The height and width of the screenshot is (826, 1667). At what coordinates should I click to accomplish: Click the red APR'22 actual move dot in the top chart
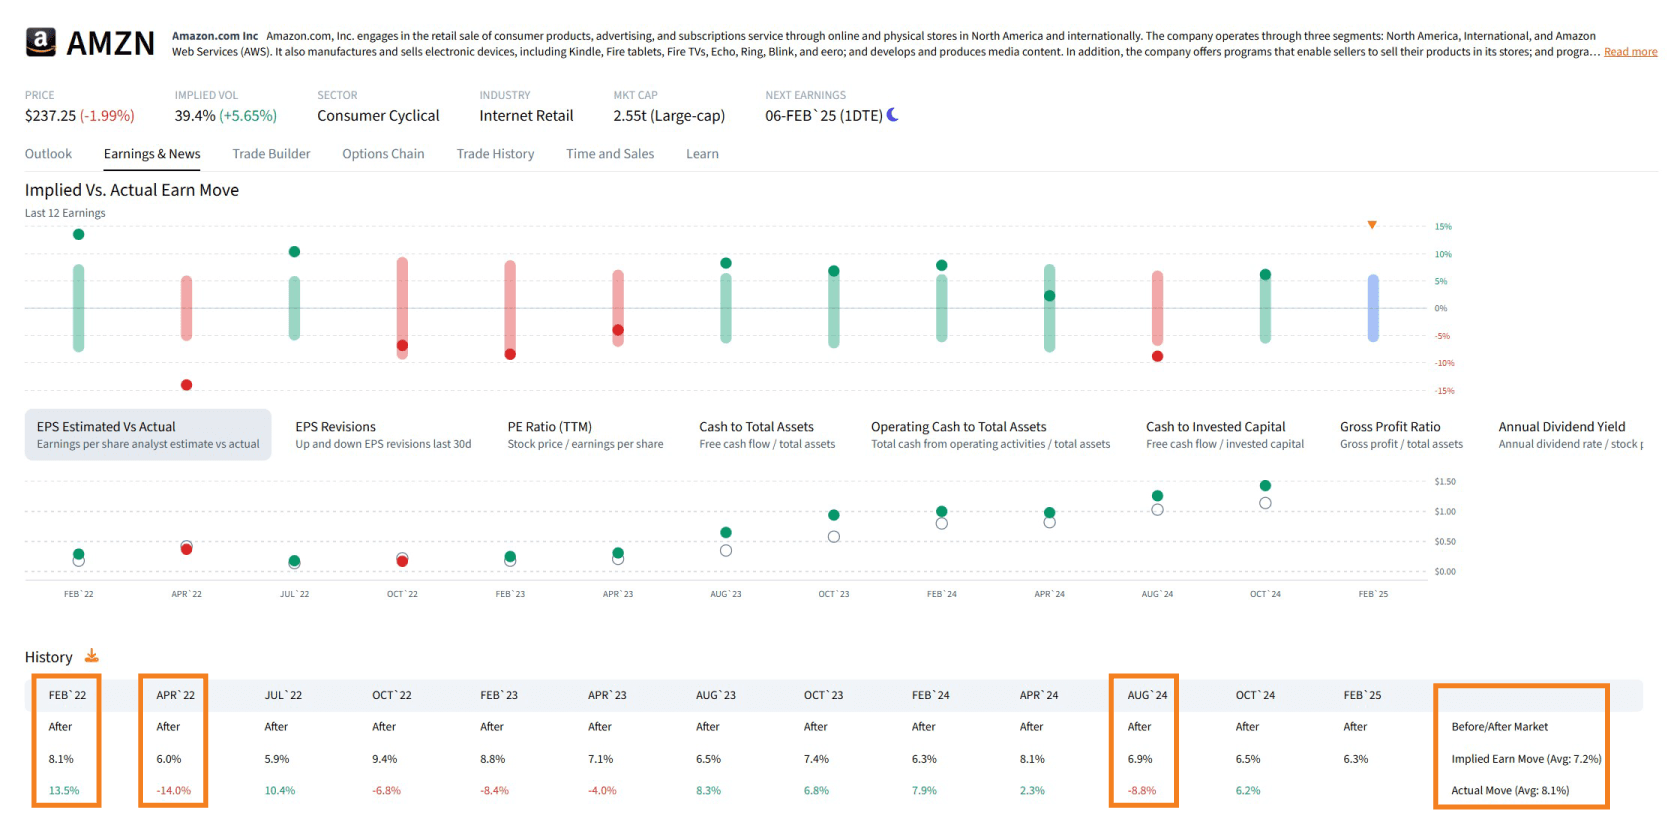coord(186,385)
